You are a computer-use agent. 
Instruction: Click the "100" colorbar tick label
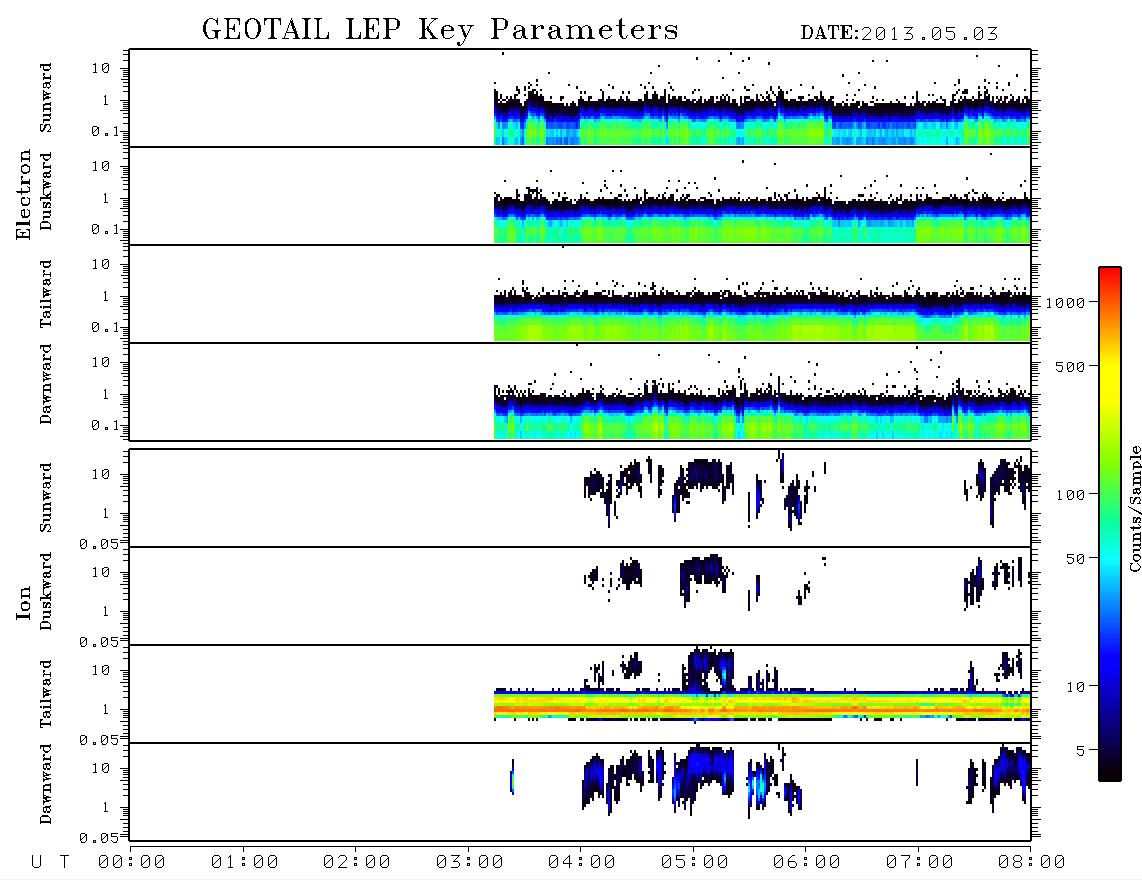(1070, 495)
